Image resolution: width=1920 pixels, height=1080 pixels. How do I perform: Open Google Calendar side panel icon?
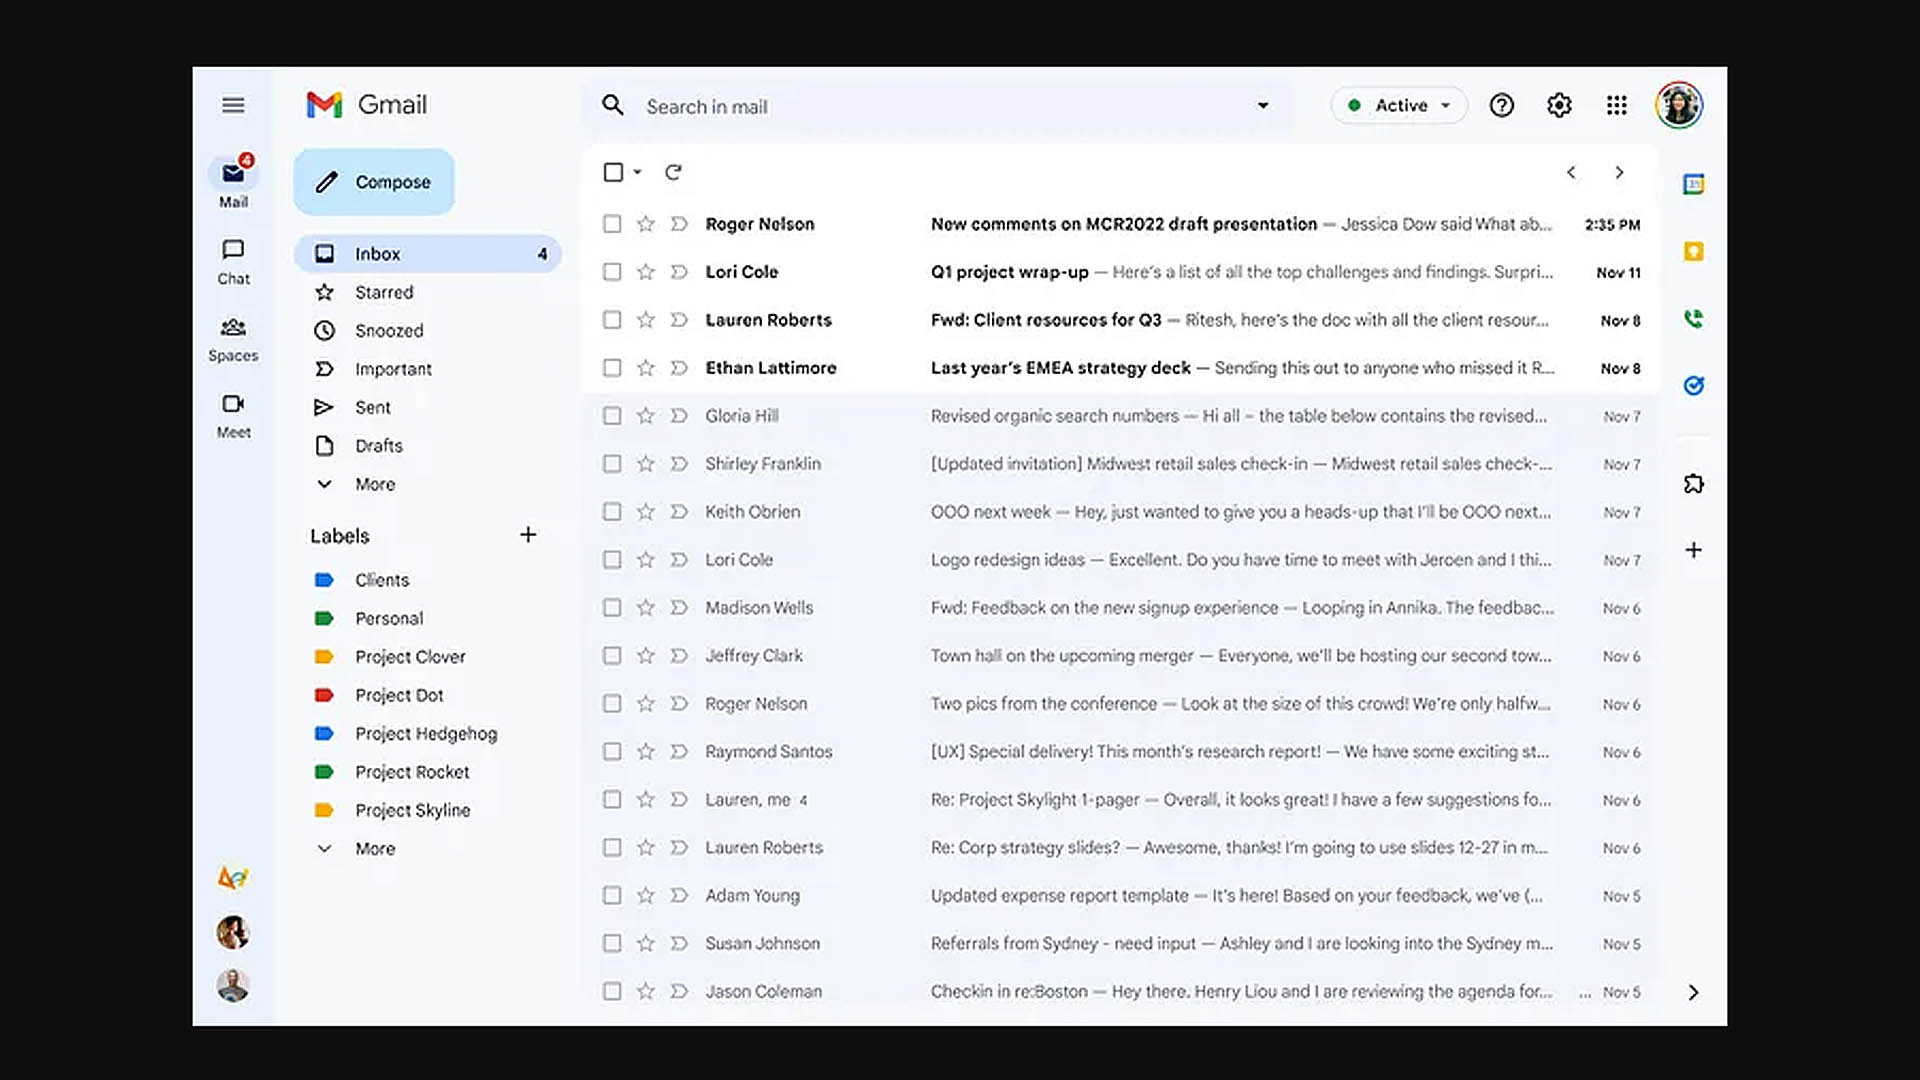pyautogui.click(x=1693, y=184)
